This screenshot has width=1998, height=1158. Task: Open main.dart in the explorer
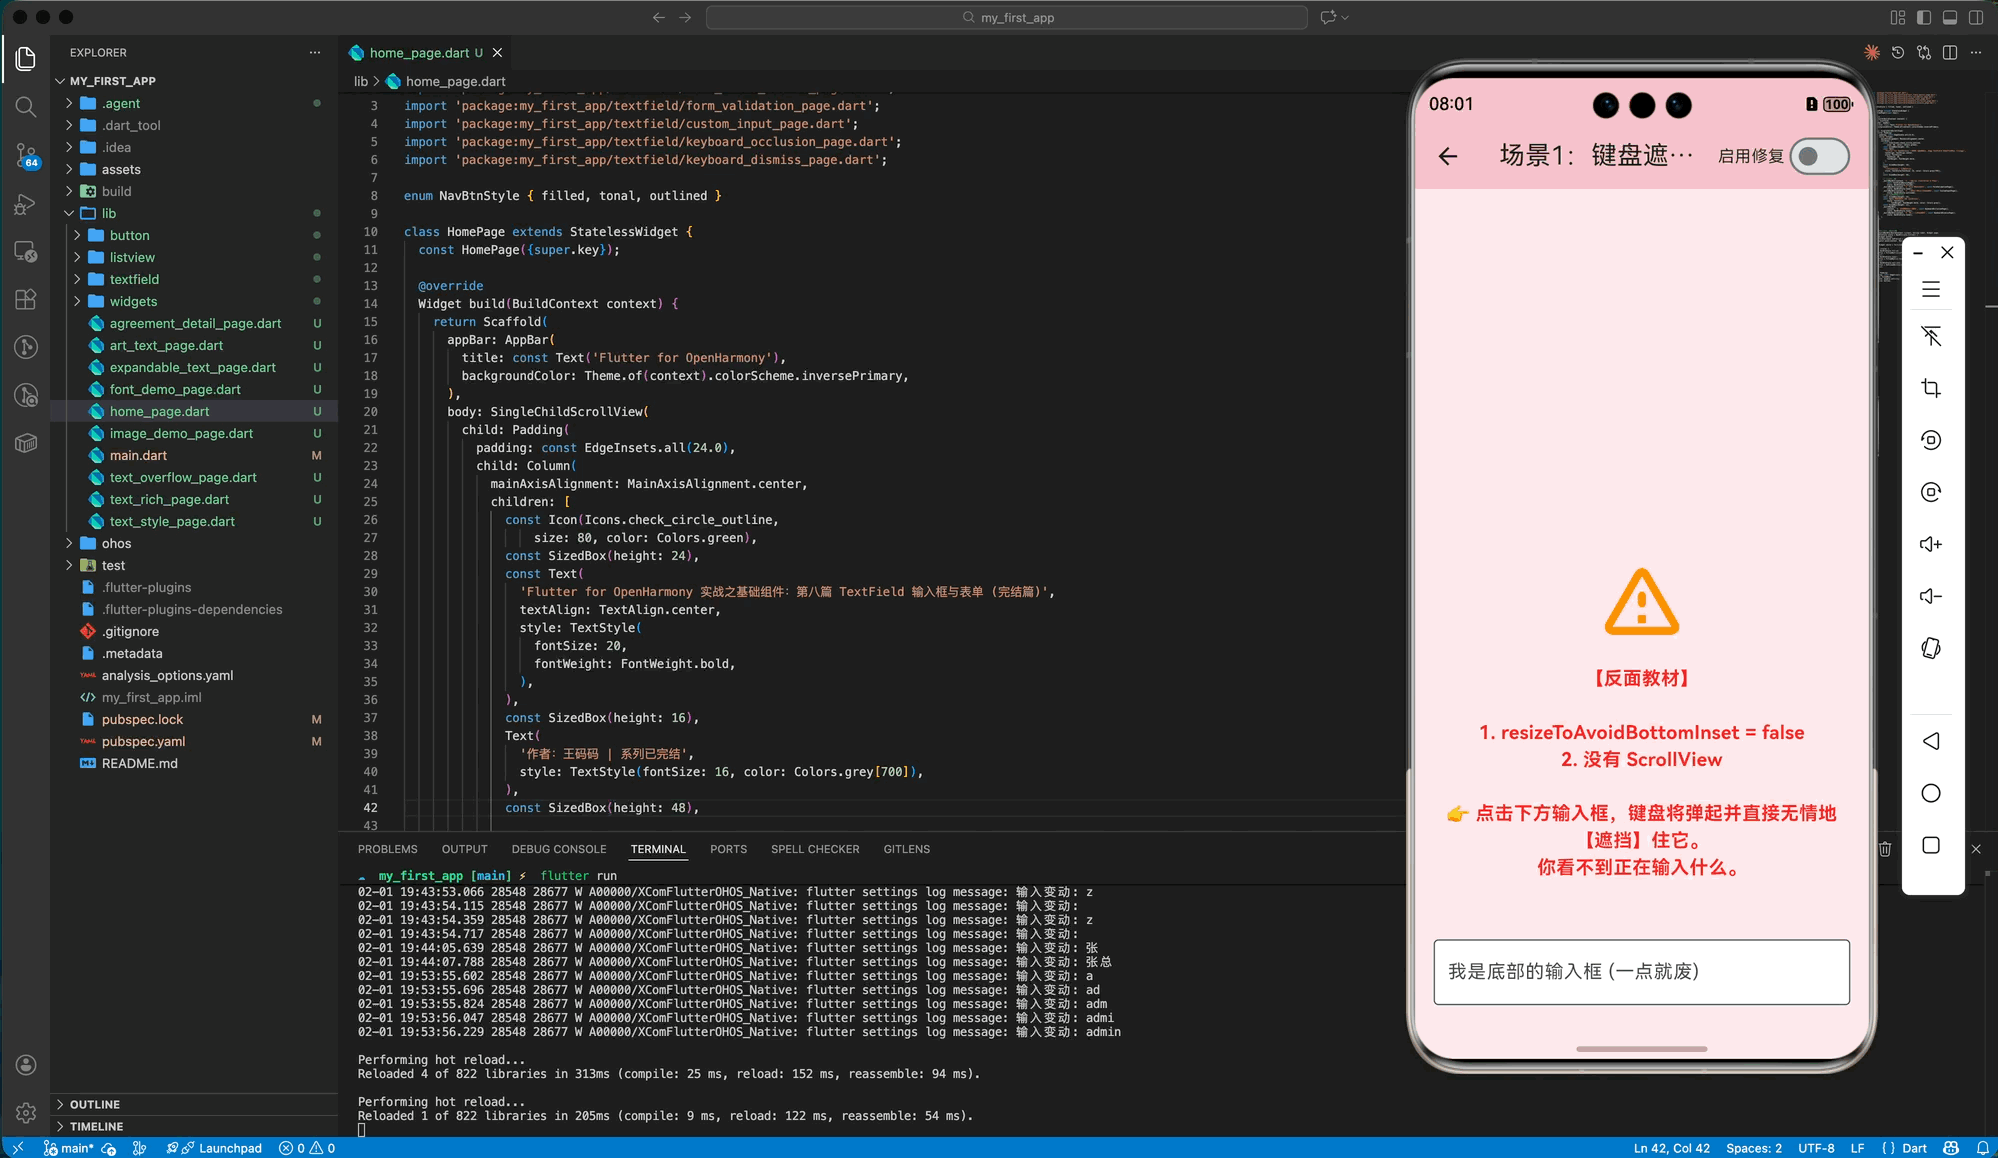(x=138, y=455)
